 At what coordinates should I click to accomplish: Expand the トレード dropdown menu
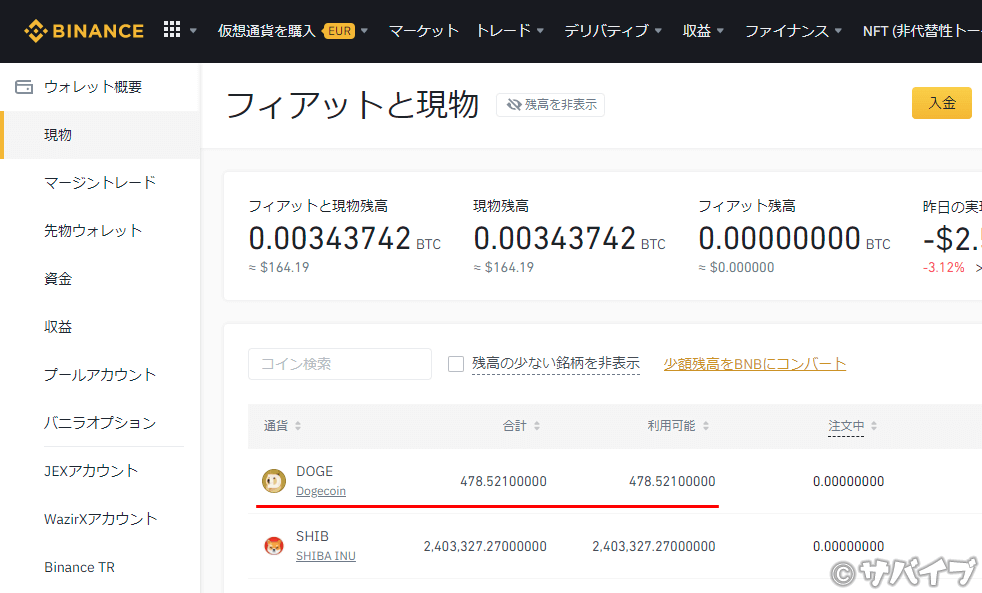(x=540, y=31)
